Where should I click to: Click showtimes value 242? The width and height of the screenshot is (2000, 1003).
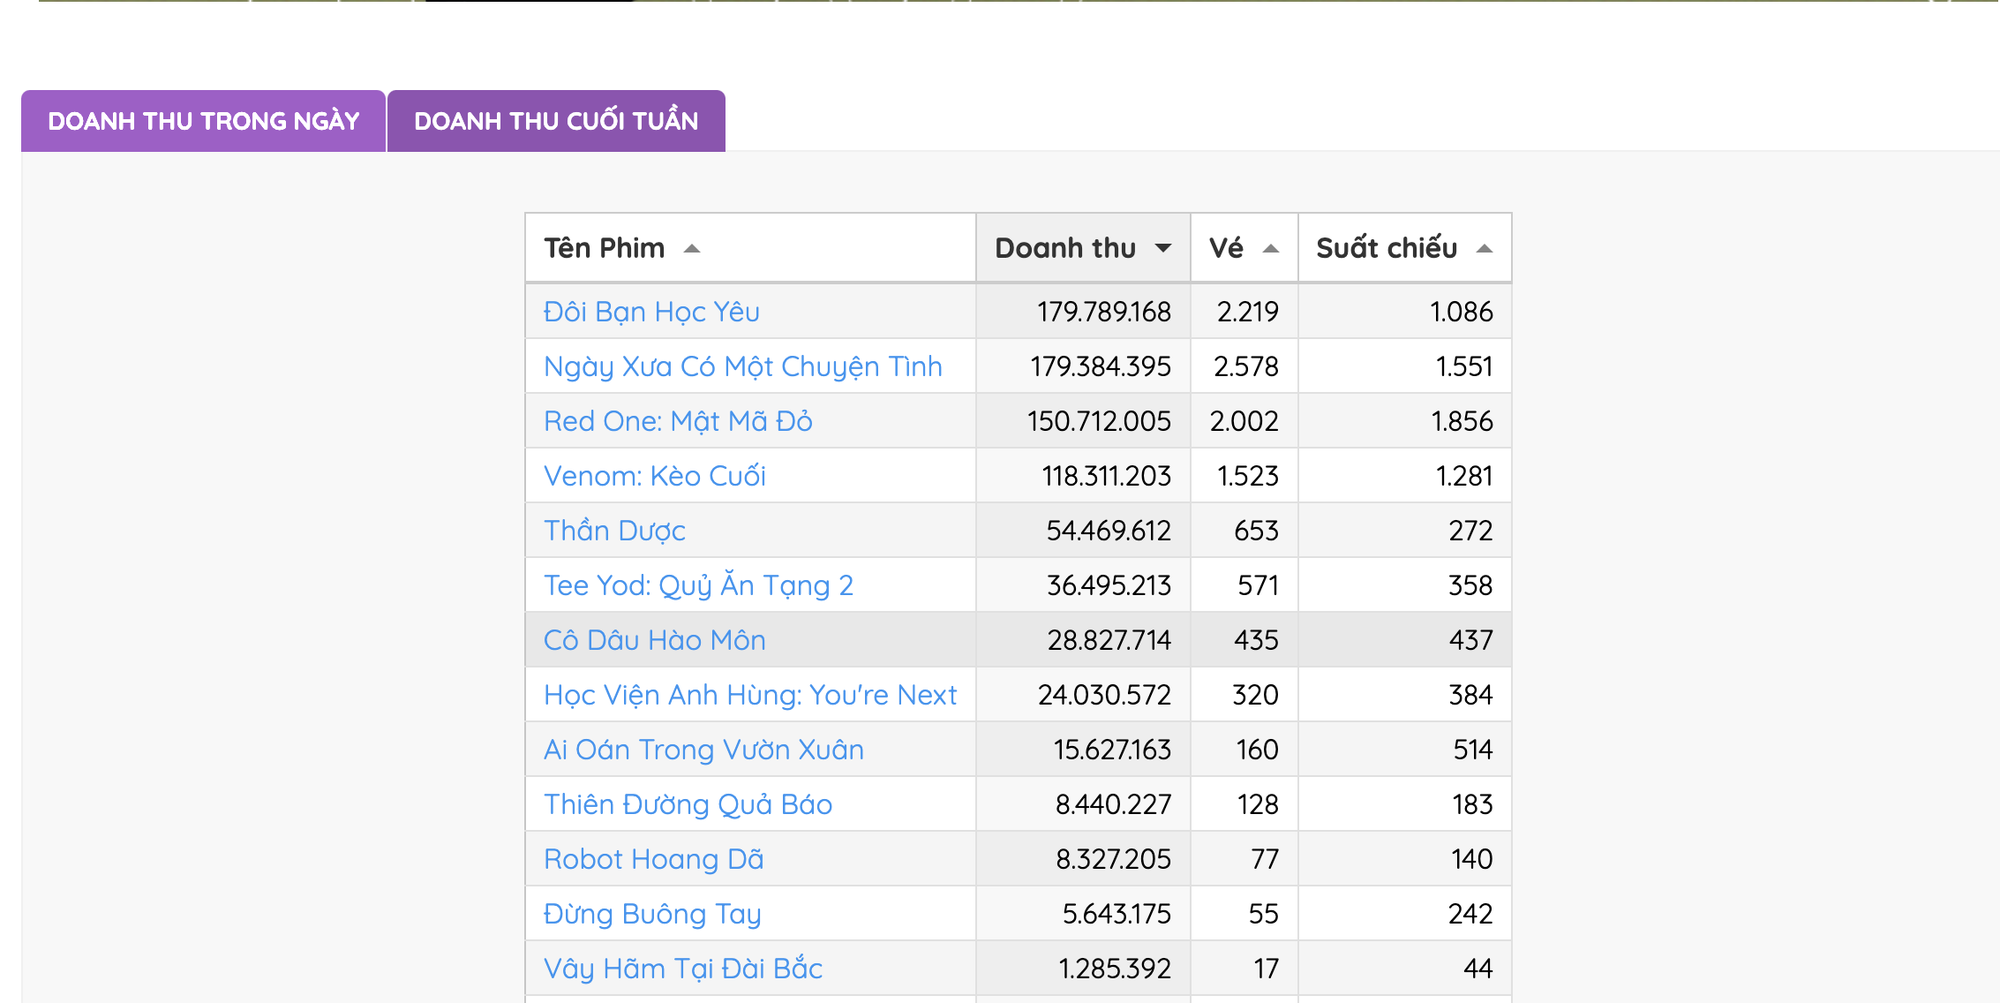[1471, 914]
